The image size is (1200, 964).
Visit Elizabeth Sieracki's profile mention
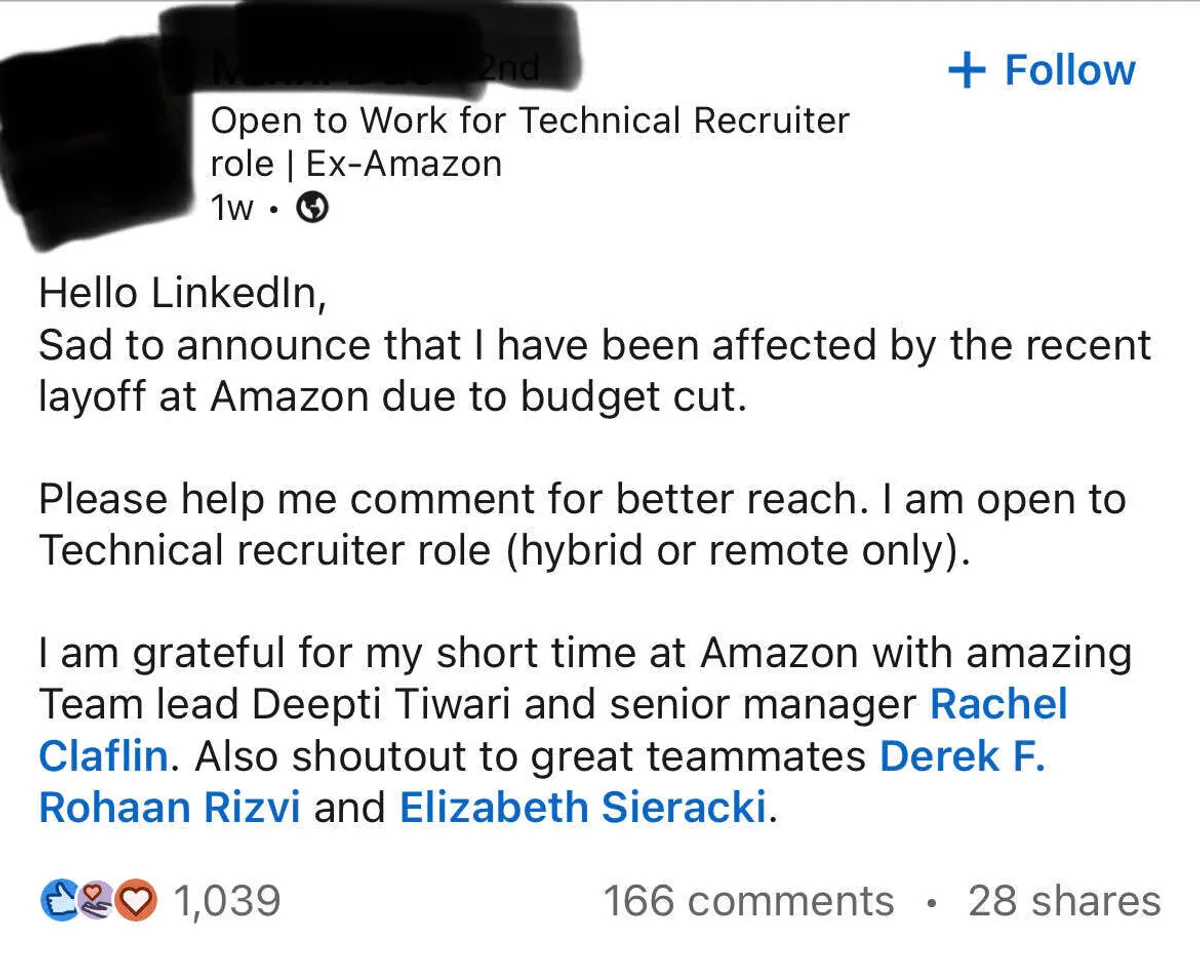582,808
